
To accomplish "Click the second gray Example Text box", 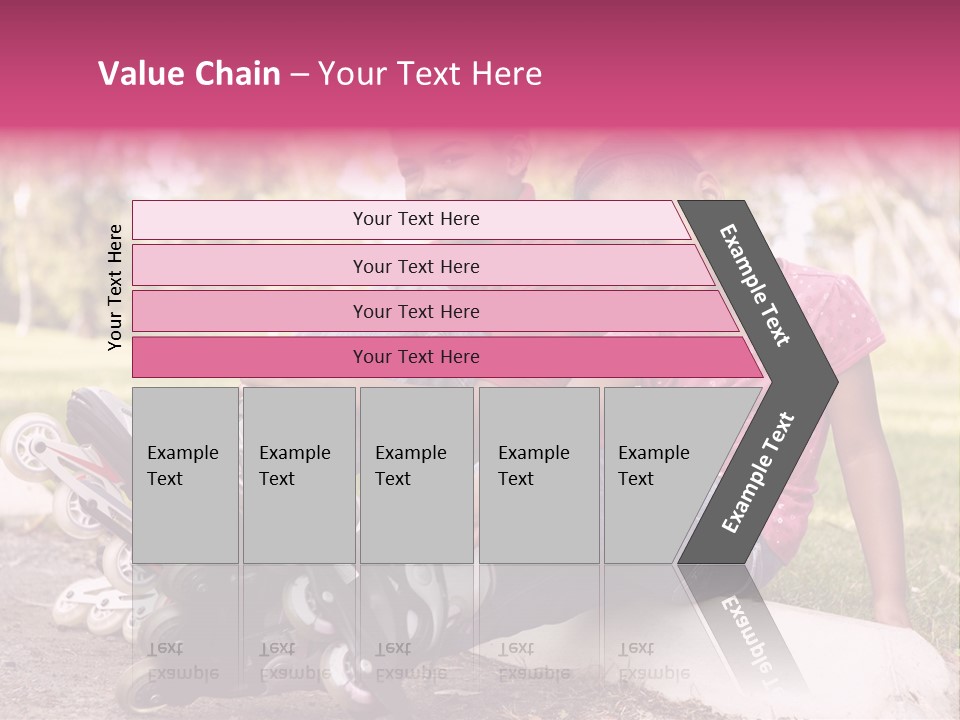I will click(298, 475).
